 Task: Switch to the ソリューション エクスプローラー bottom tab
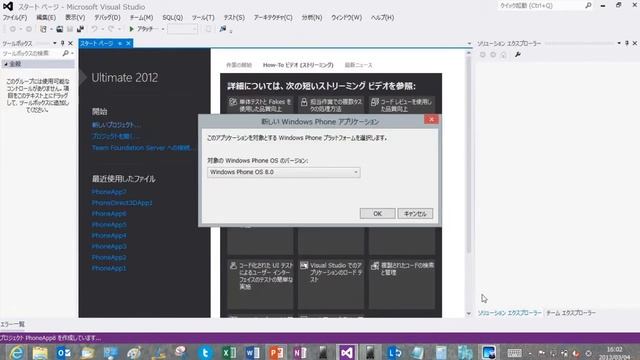(509, 313)
